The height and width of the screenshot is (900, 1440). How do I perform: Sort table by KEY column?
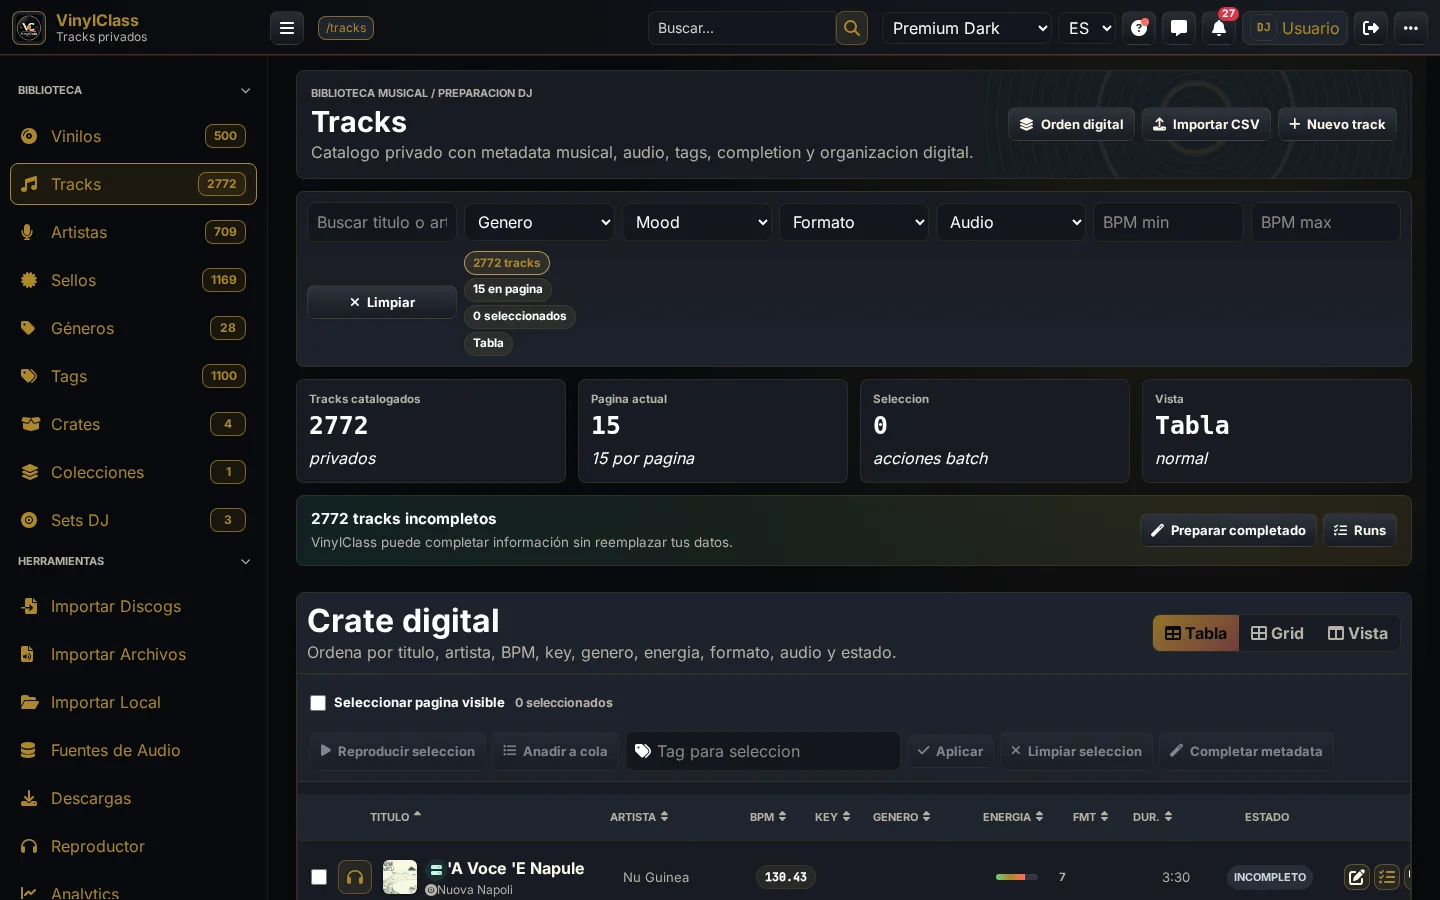pos(832,817)
